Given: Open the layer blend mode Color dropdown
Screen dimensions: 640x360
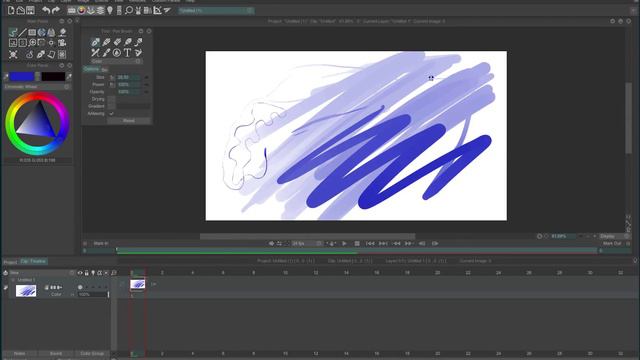Looking at the screenshot, I should pos(56,294).
